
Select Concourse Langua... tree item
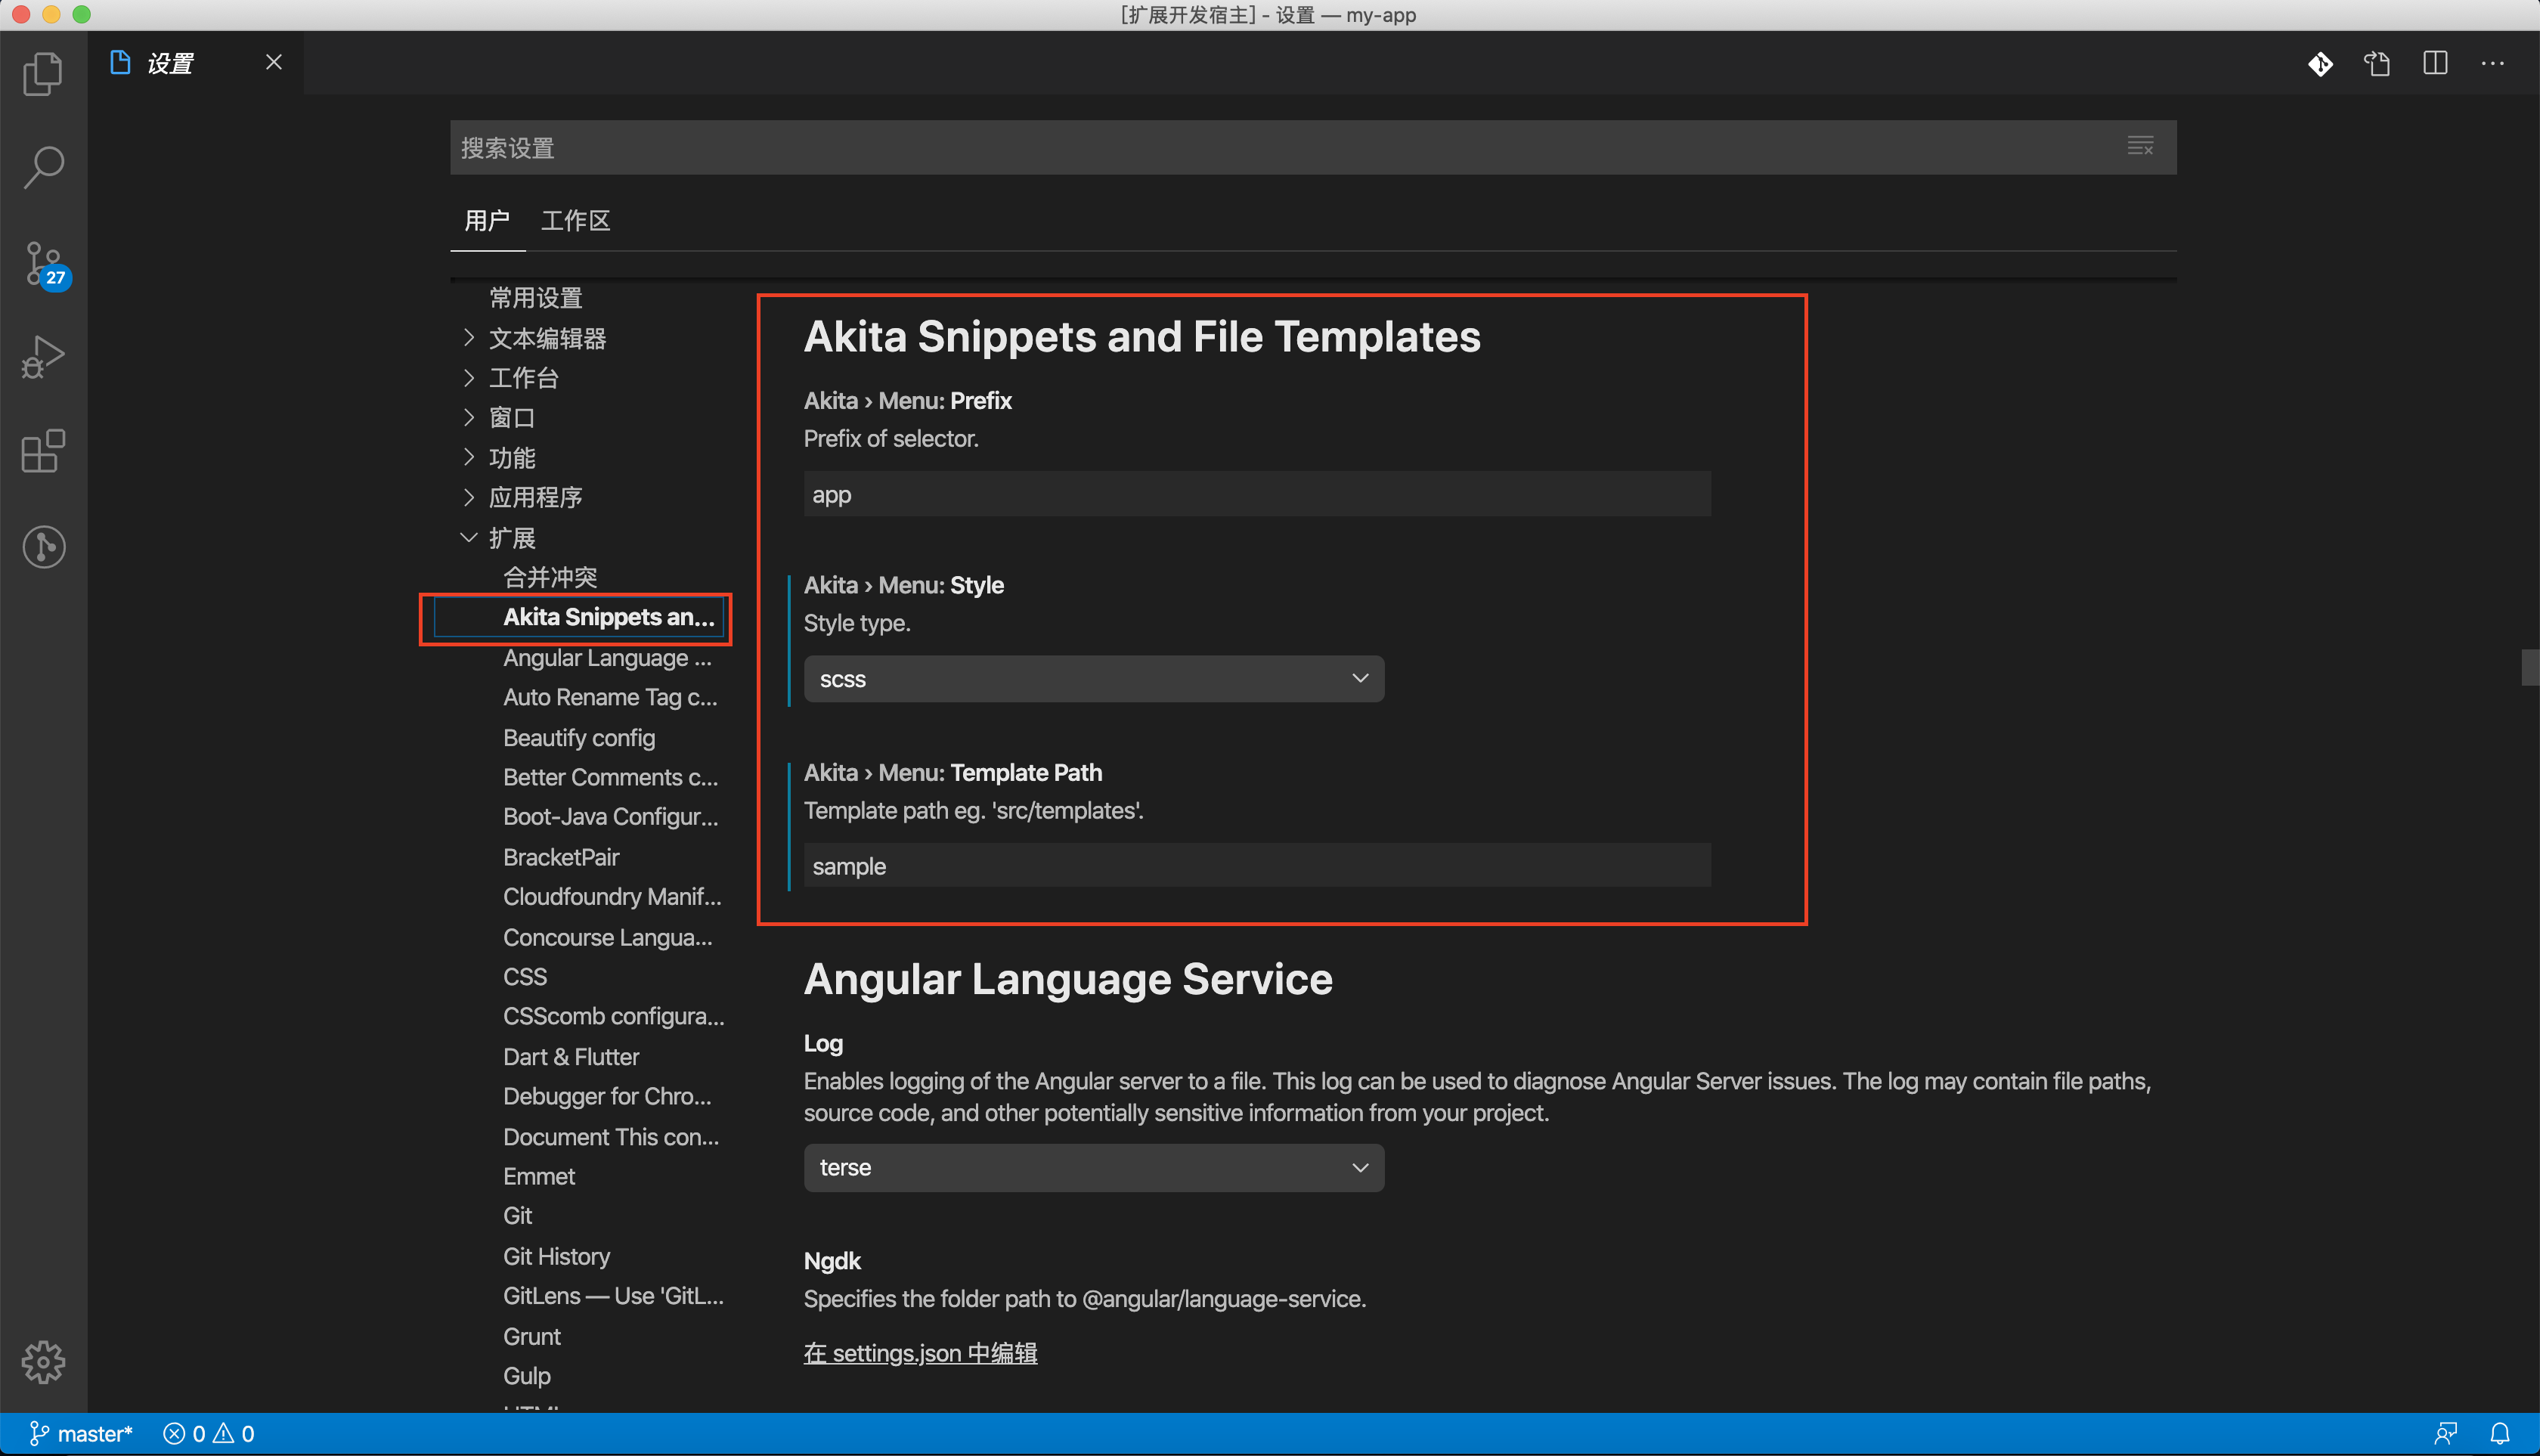607,937
